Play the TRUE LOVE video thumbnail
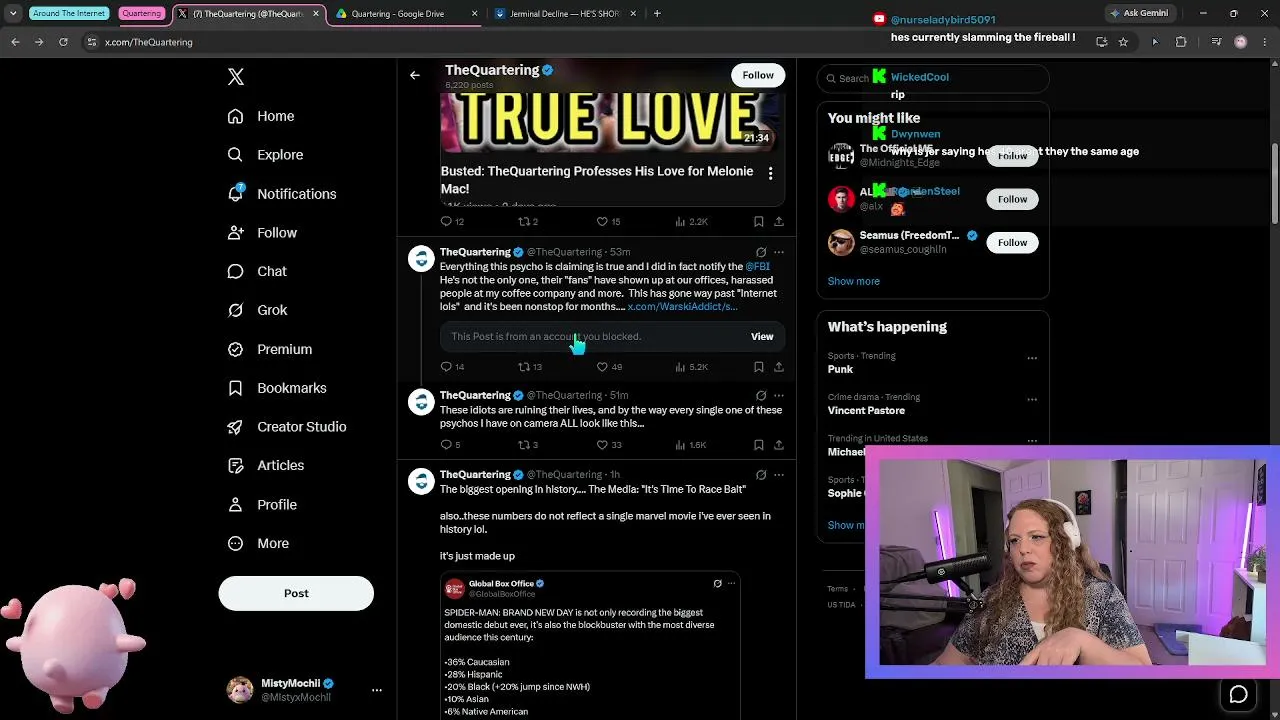The height and width of the screenshot is (720, 1280). pyautogui.click(x=611, y=121)
